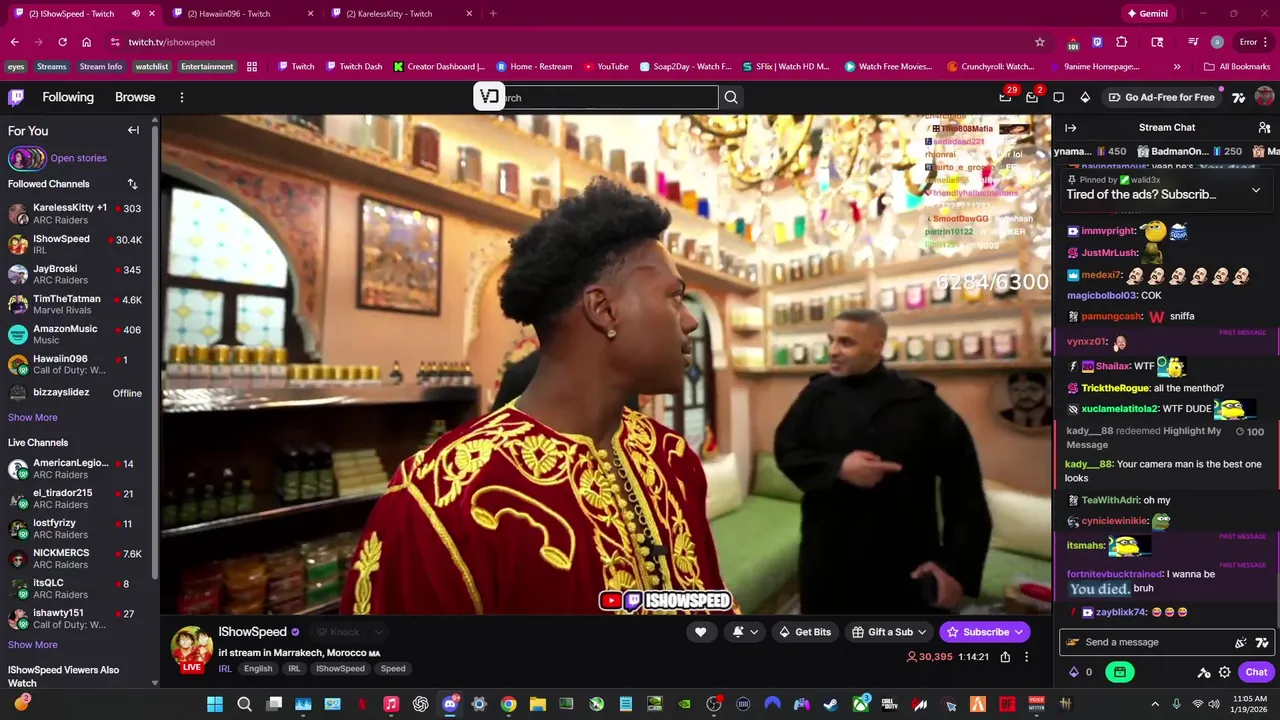Click the Get Bits button below the stream
The height and width of the screenshot is (720, 1280).
click(x=805, y=632)
